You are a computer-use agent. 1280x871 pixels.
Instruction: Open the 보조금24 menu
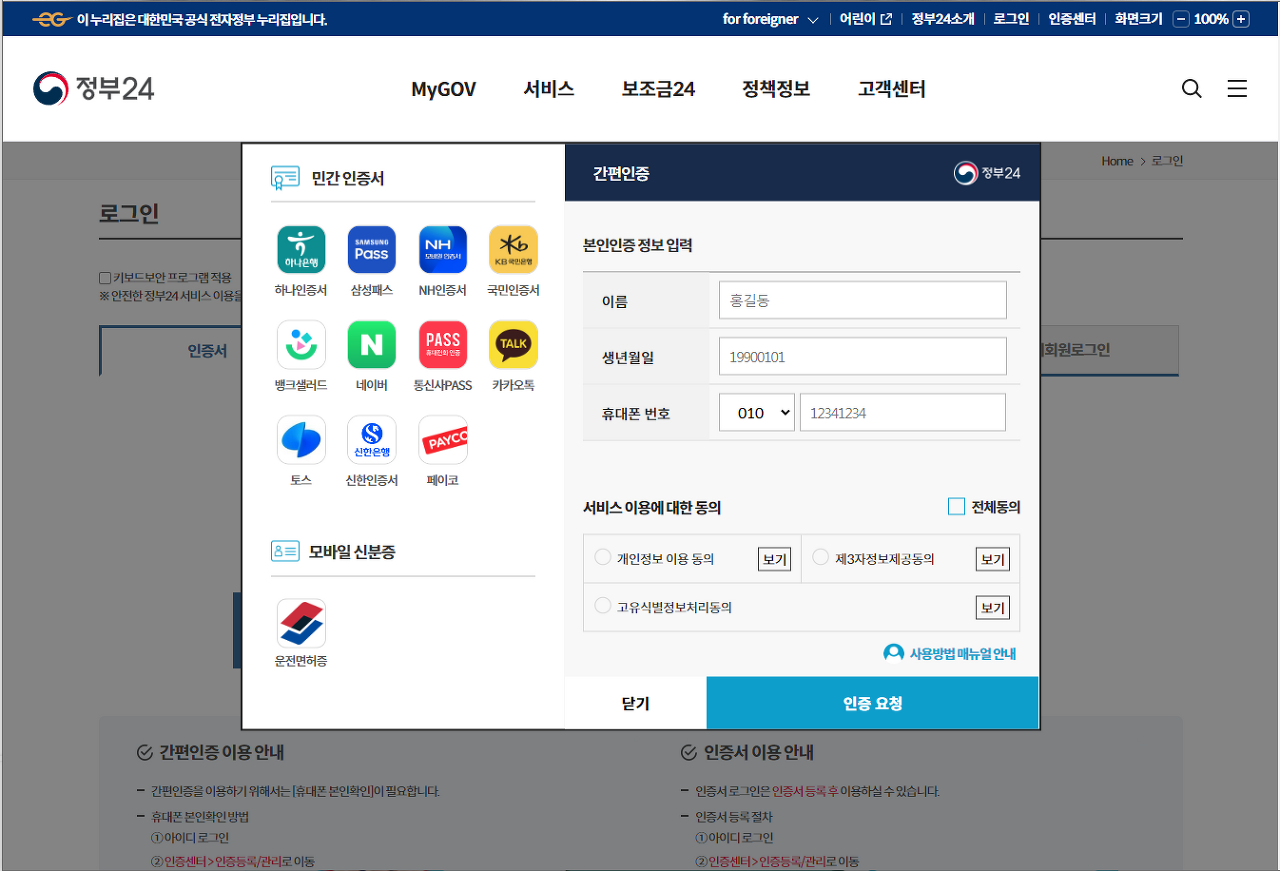click(x=658, y=89)
